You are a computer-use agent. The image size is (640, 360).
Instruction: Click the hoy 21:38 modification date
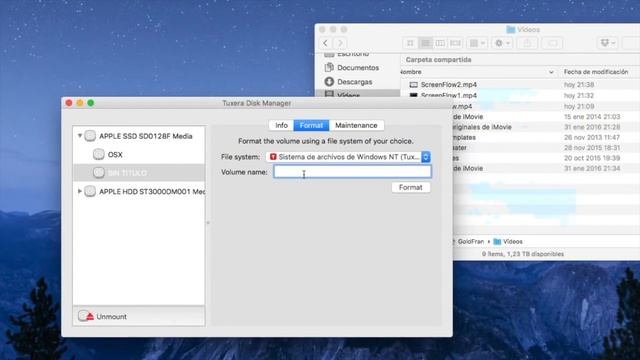(x=579, y=84)
